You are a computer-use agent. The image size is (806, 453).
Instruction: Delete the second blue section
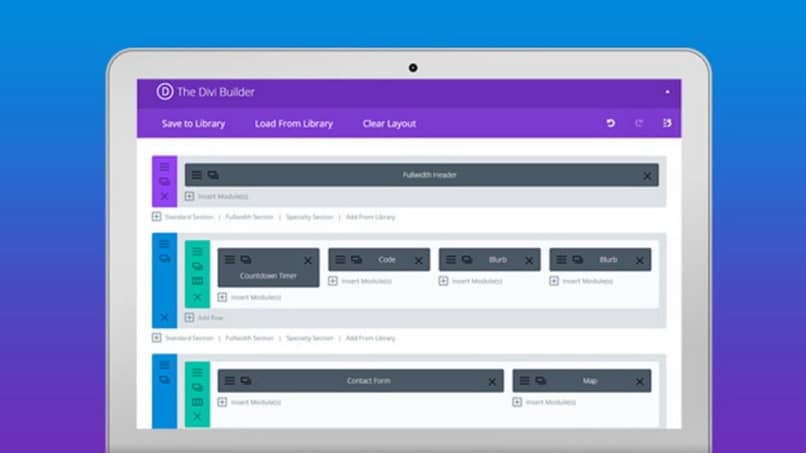(164, 317)
